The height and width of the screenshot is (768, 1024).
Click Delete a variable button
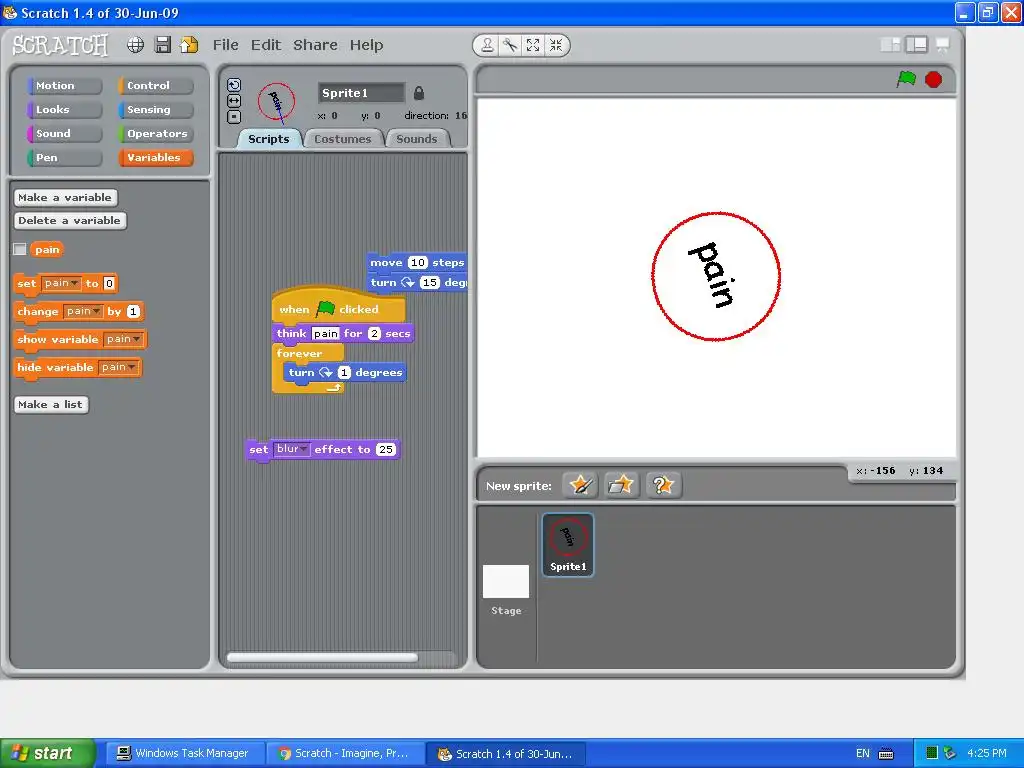[x=70, y=221]
